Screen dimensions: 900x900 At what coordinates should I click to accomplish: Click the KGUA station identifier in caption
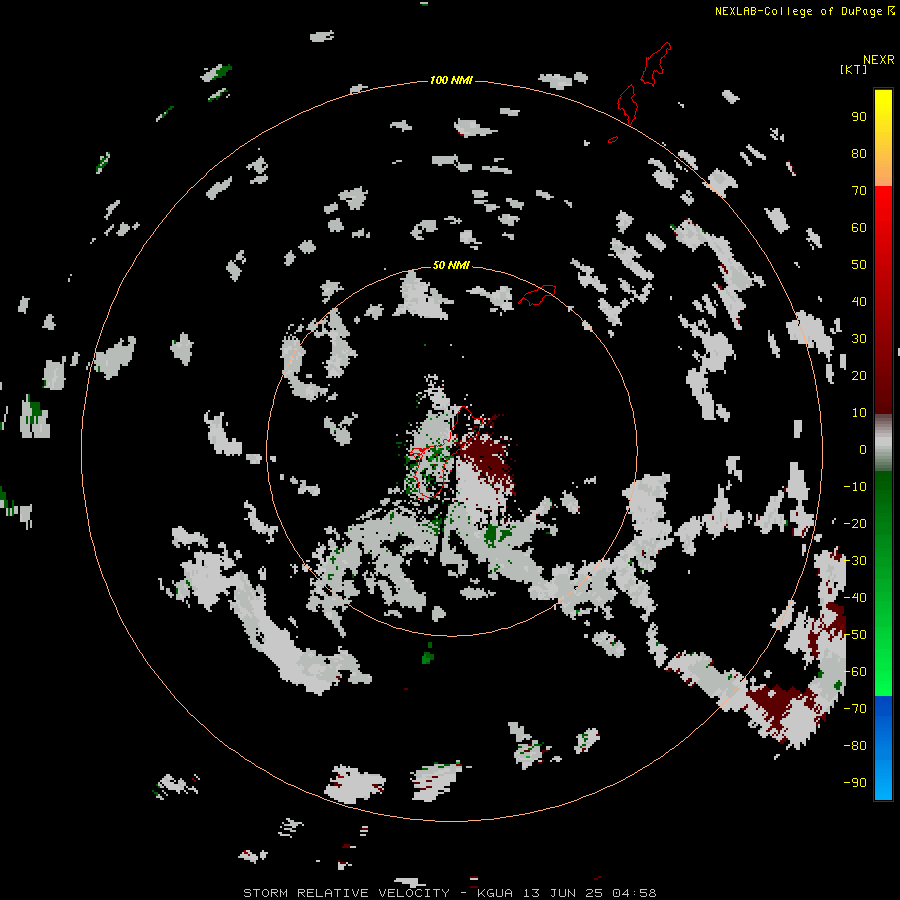pos(496,893)
